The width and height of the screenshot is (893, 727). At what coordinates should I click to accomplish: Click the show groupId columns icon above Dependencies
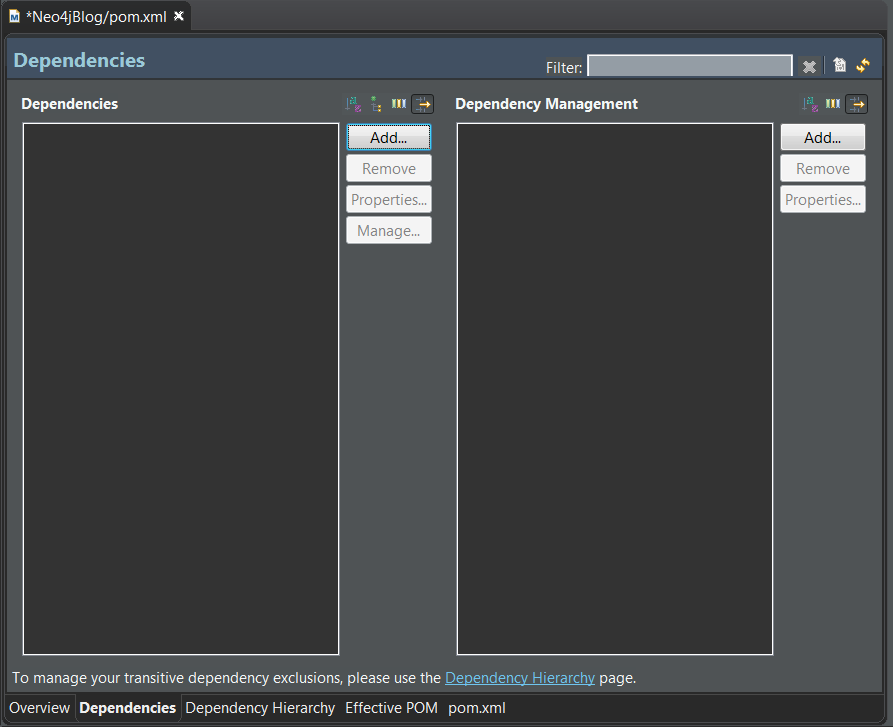coord(398,103)
